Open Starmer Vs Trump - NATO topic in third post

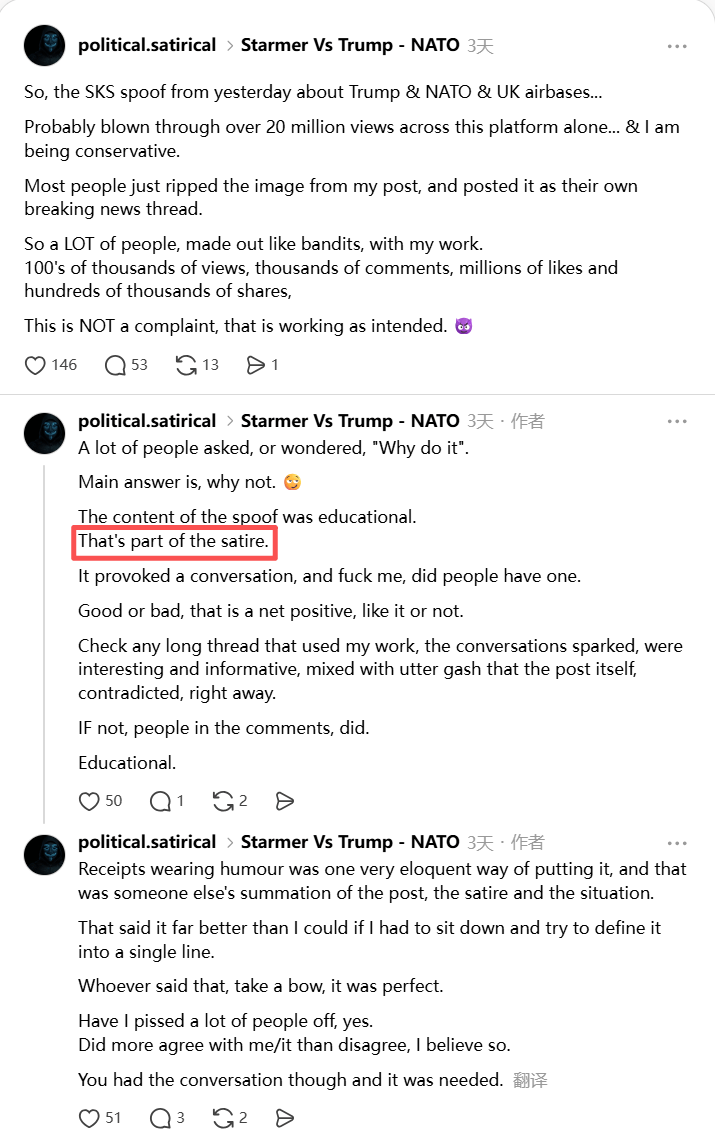(x=350, y=842)
